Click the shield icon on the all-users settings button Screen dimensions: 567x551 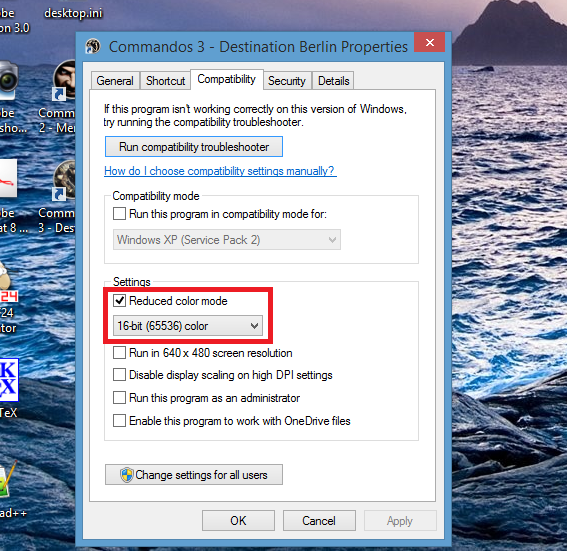(x=127, y=475)
